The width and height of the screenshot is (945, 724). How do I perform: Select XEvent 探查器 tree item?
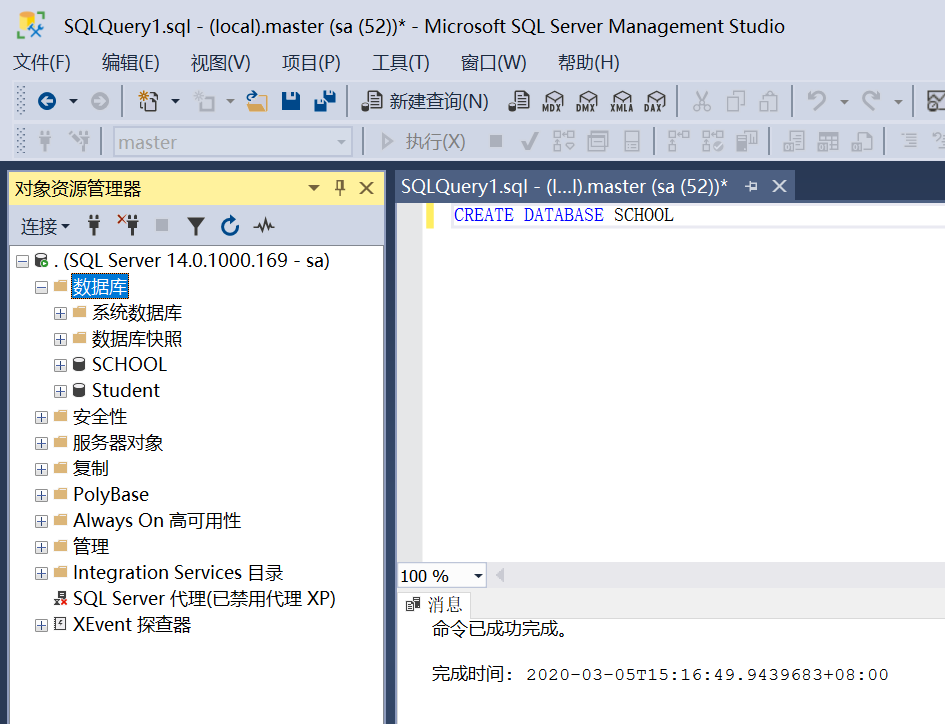coord(132,624)
